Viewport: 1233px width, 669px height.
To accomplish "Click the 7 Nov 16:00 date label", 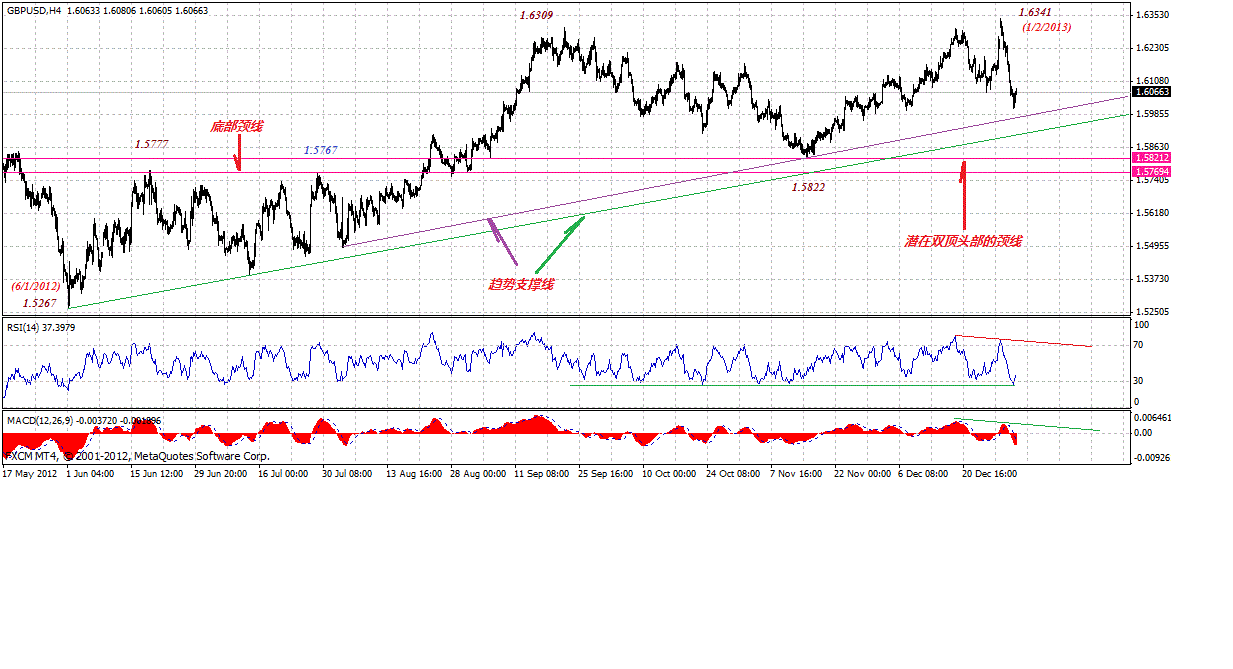I will click(x=796, y=472).
